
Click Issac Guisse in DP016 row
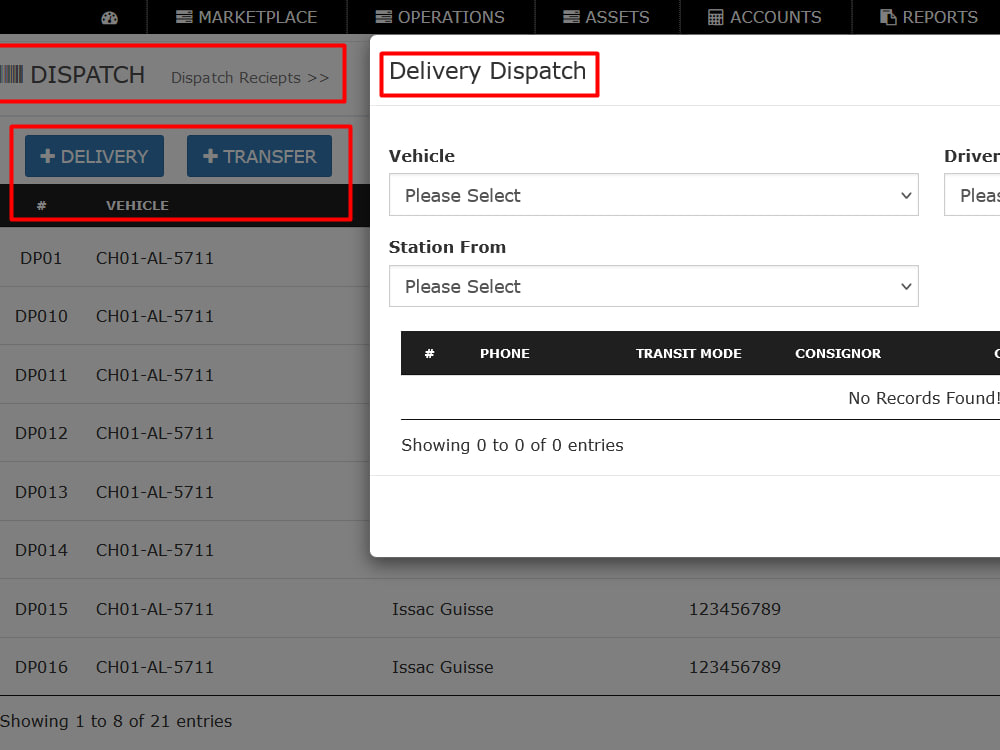pos(443,667)
